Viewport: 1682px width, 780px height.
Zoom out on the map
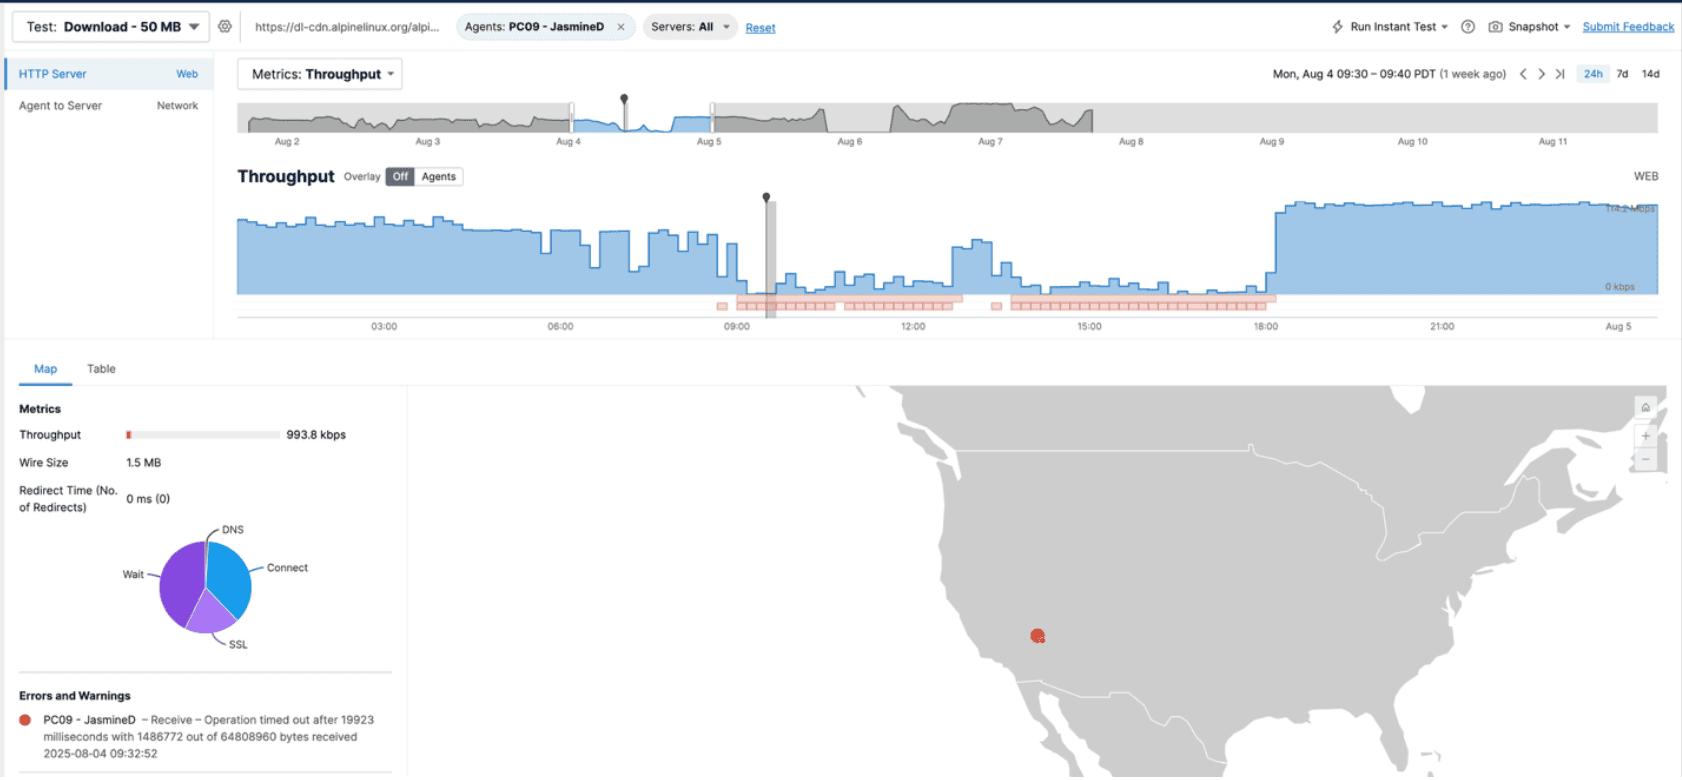click(x=1645, y=460)
